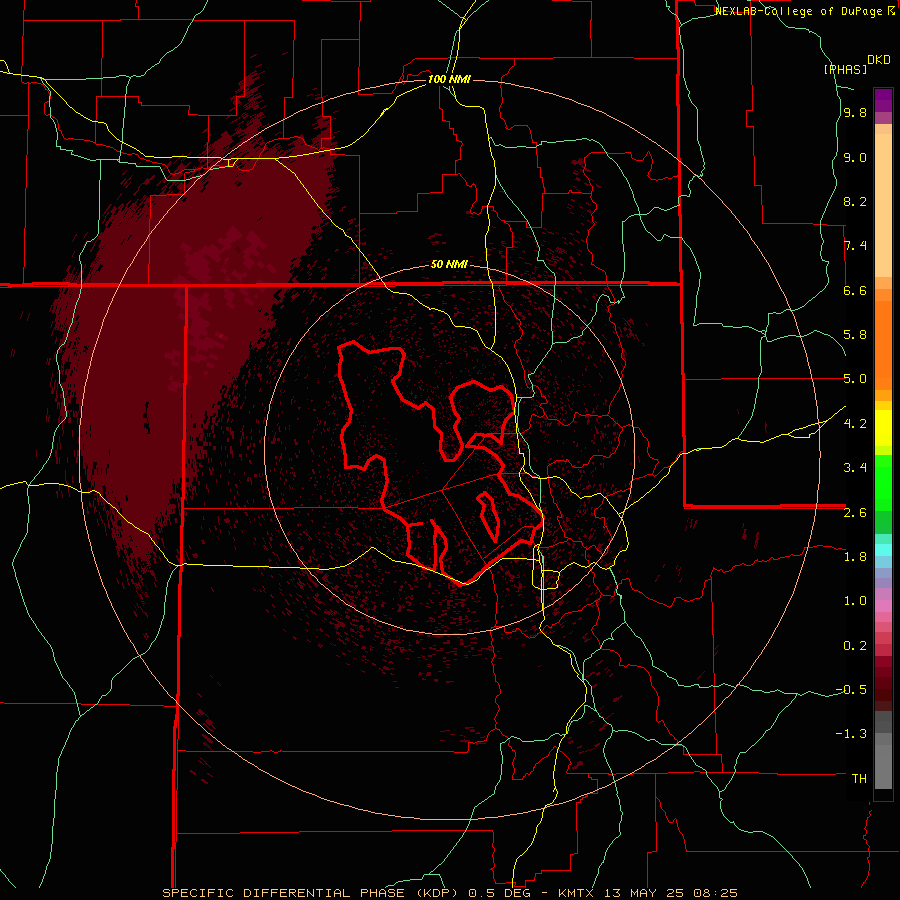Click the 6.6 legend value
Image resolution: width=900 pixels, height=900 pixels.
point(855,290)
